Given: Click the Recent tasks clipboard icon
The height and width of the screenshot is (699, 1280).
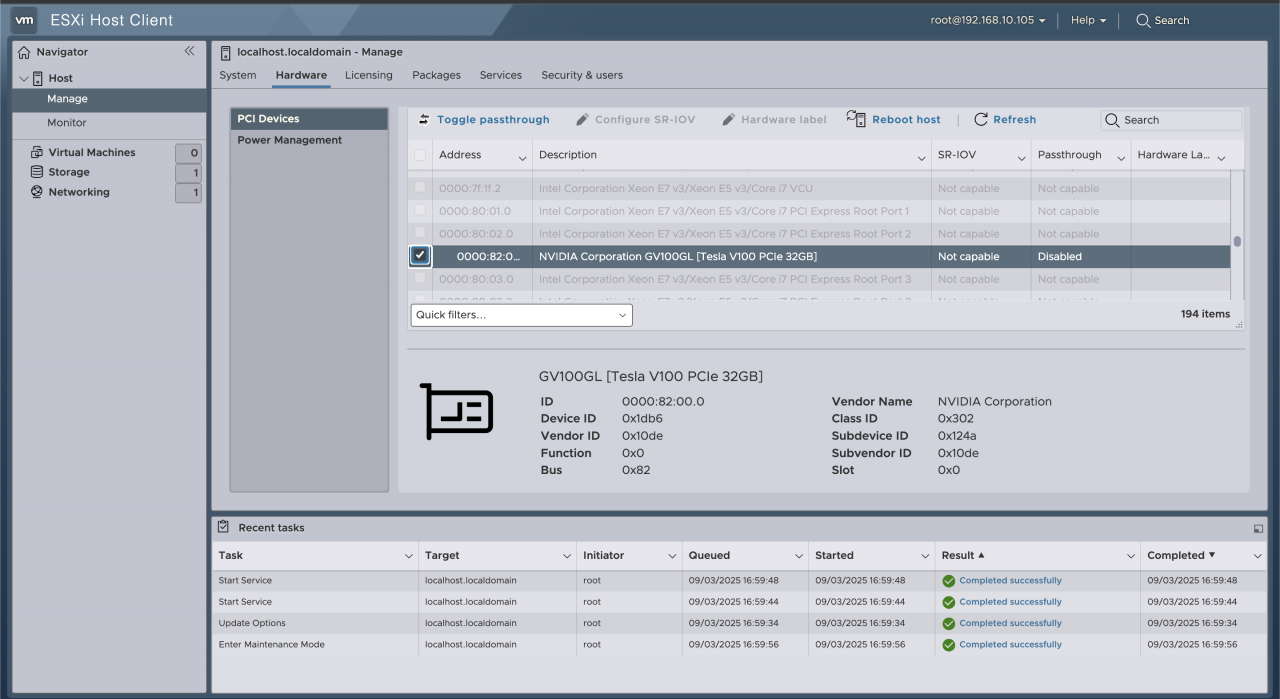Looking at the screenshot, I should [x=223, y=527].
